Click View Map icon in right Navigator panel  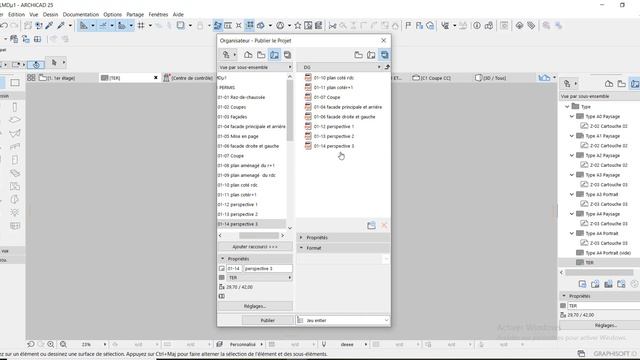622,84
